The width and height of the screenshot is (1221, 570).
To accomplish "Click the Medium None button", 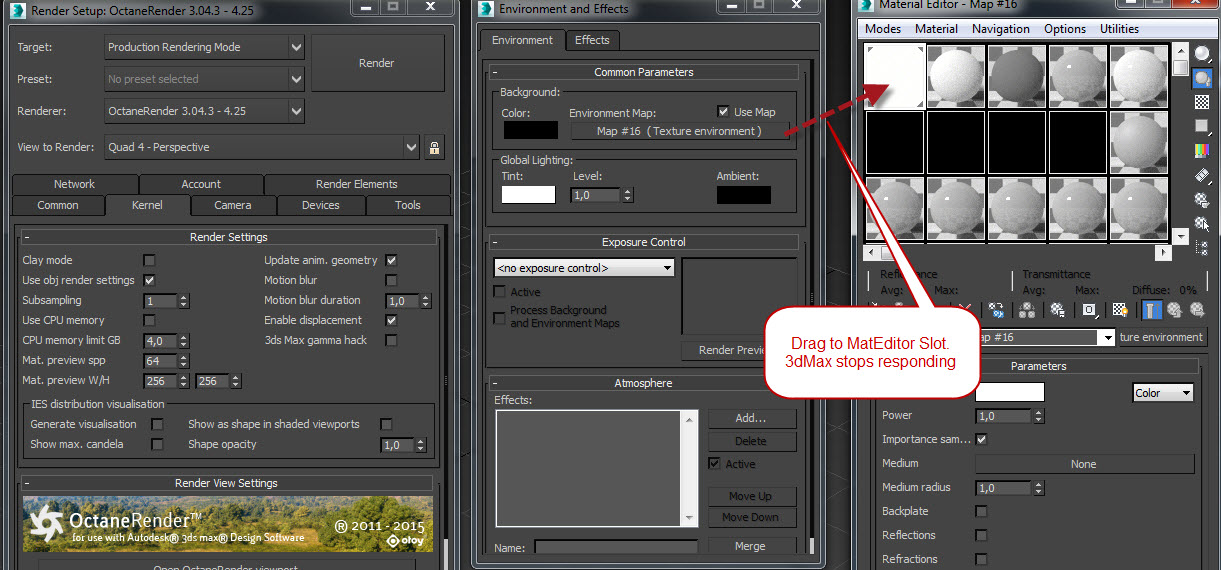I will point(1084,464).
